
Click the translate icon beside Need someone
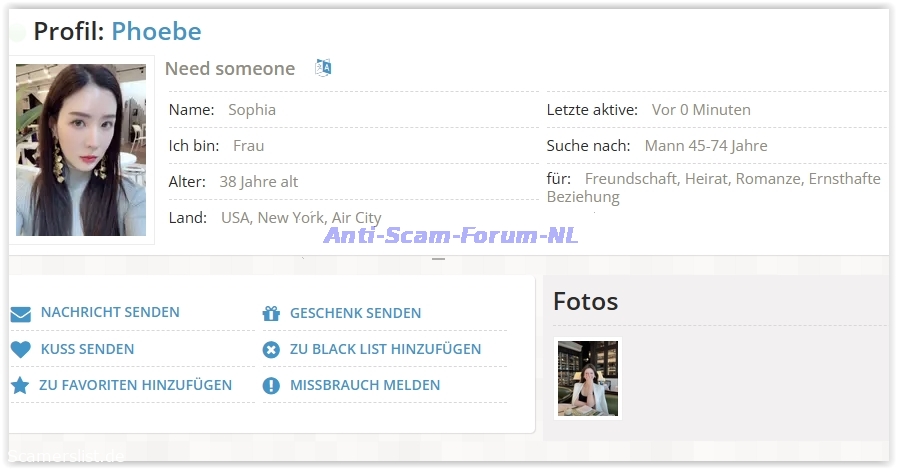pyautogui.click(x=323, y=68)
